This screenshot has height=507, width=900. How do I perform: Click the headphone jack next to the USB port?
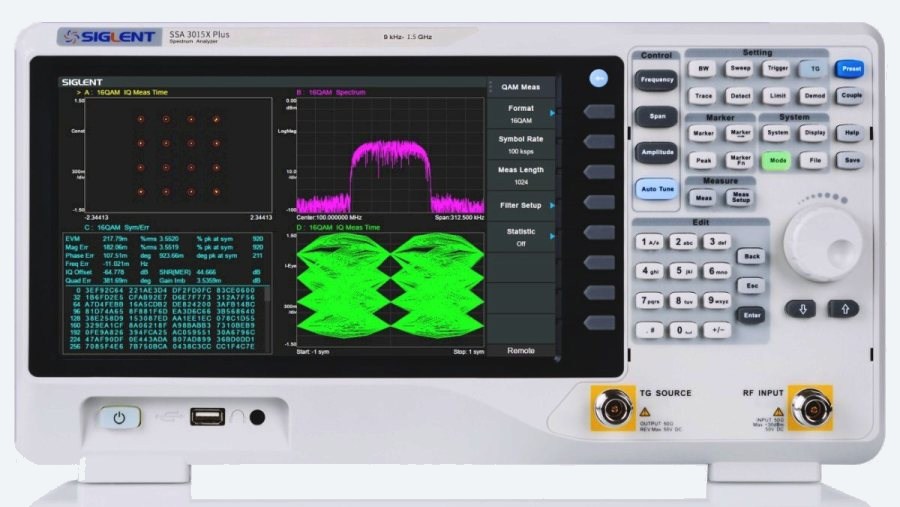point(257,417)
